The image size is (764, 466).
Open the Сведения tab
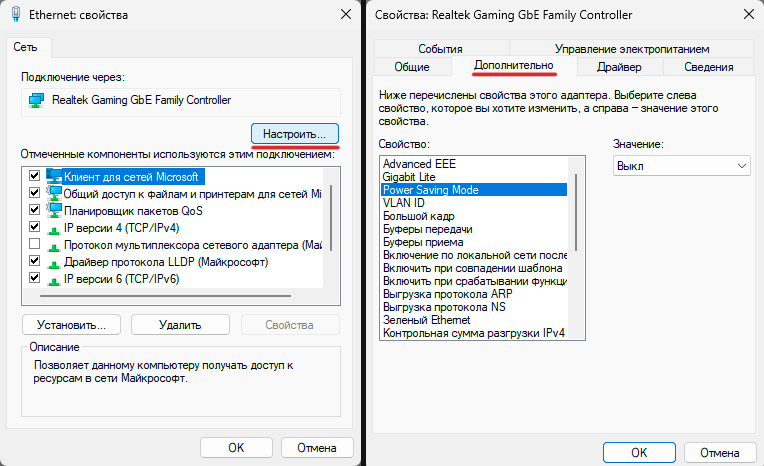708,67
